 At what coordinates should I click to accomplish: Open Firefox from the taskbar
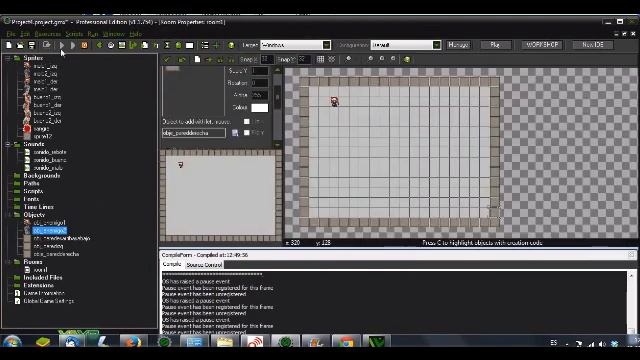coord(133,342)
